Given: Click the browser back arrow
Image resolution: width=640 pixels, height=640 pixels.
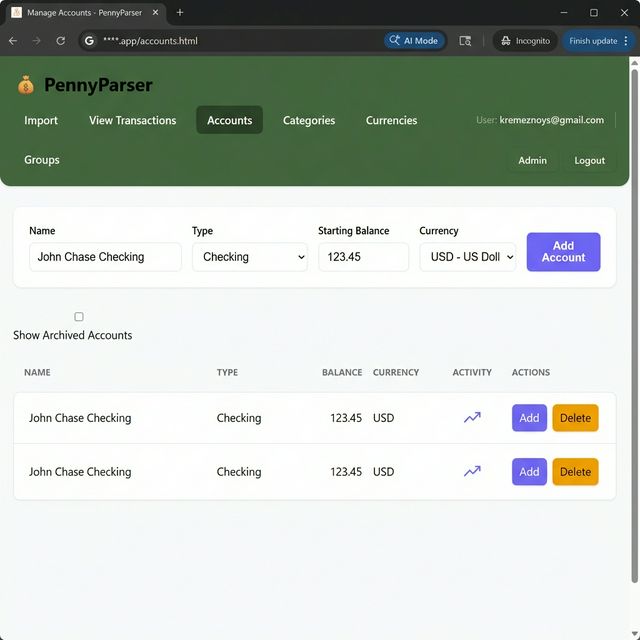Looking at the screenshot, I should [x=13, y=41].
